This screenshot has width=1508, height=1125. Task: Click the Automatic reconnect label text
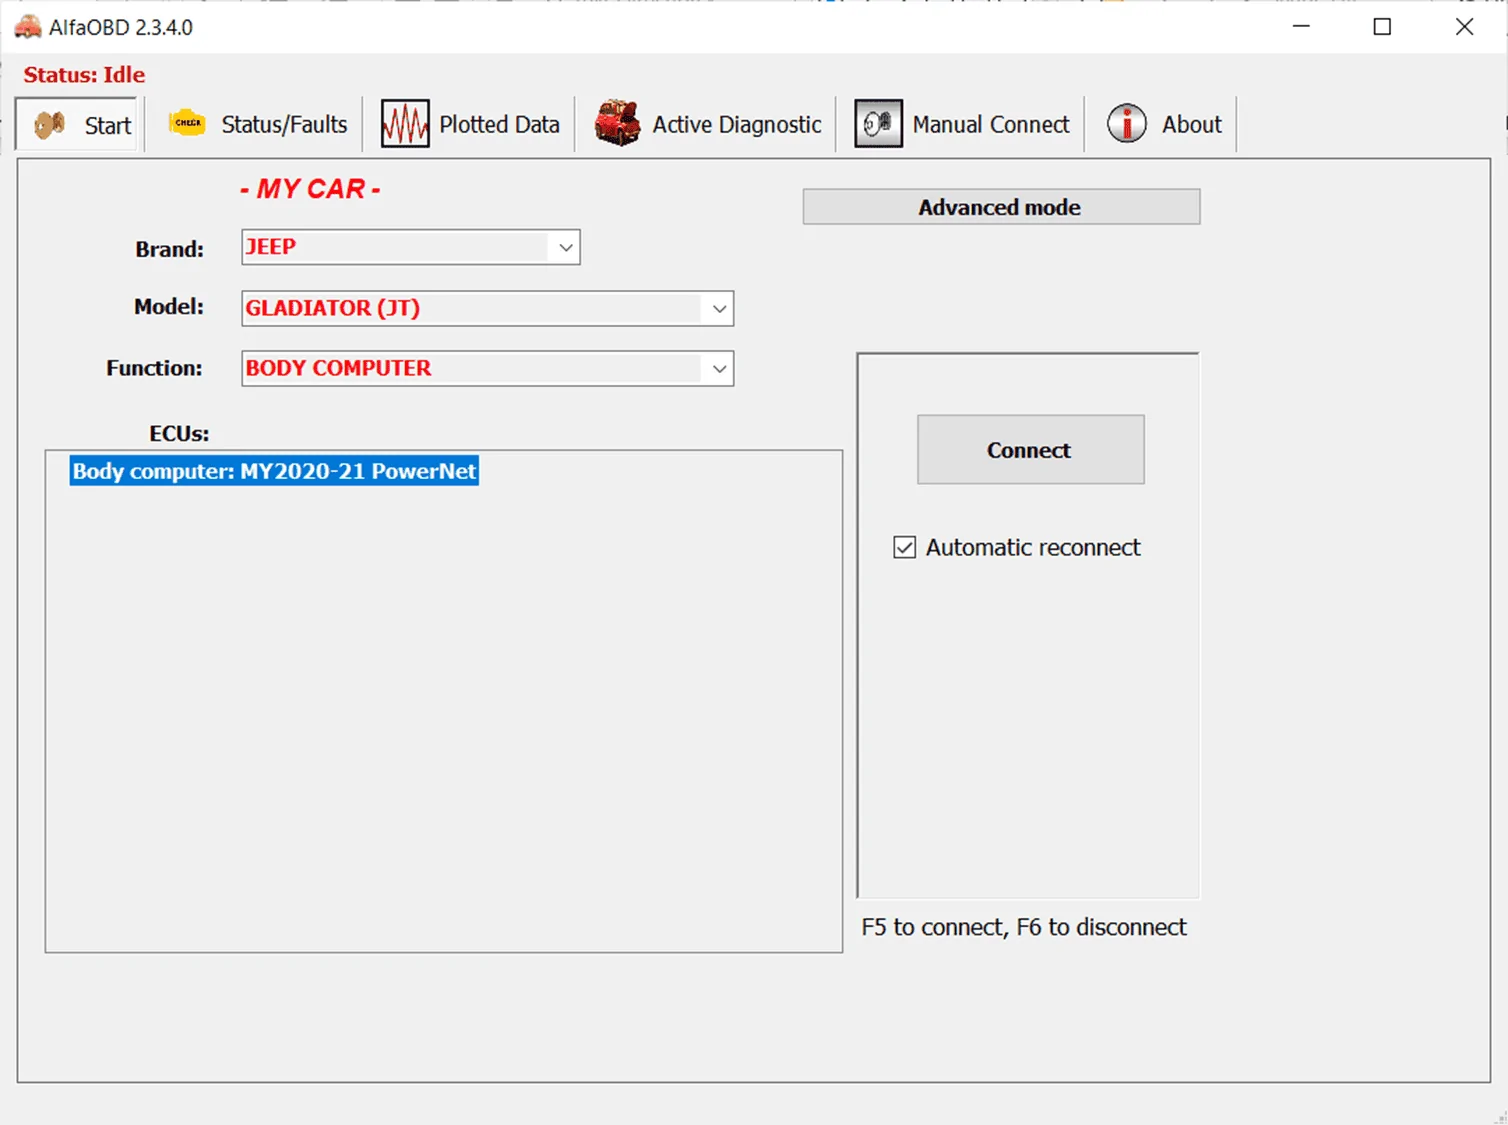coord(1033,547)
